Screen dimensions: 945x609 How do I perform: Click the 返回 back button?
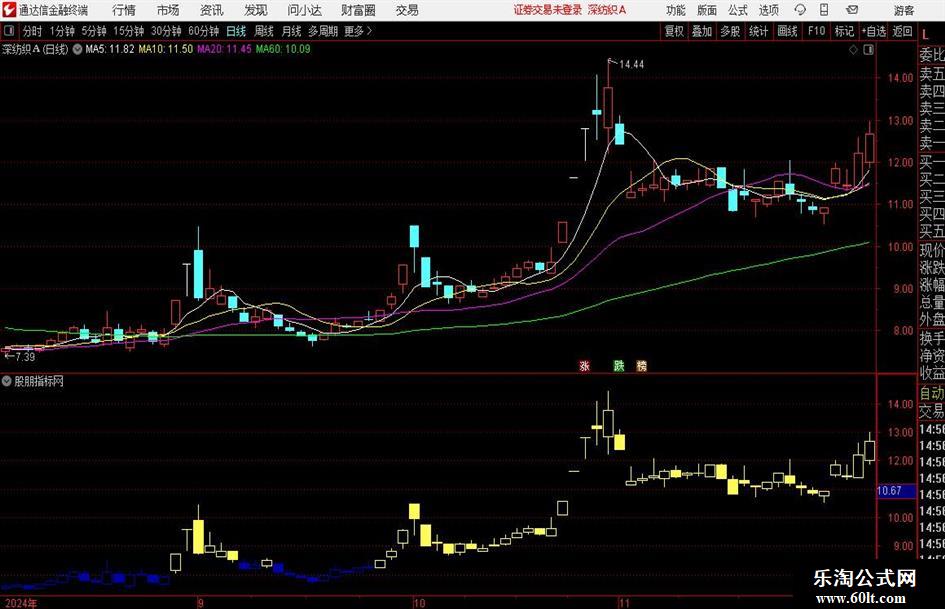click(x=902, y=31)
